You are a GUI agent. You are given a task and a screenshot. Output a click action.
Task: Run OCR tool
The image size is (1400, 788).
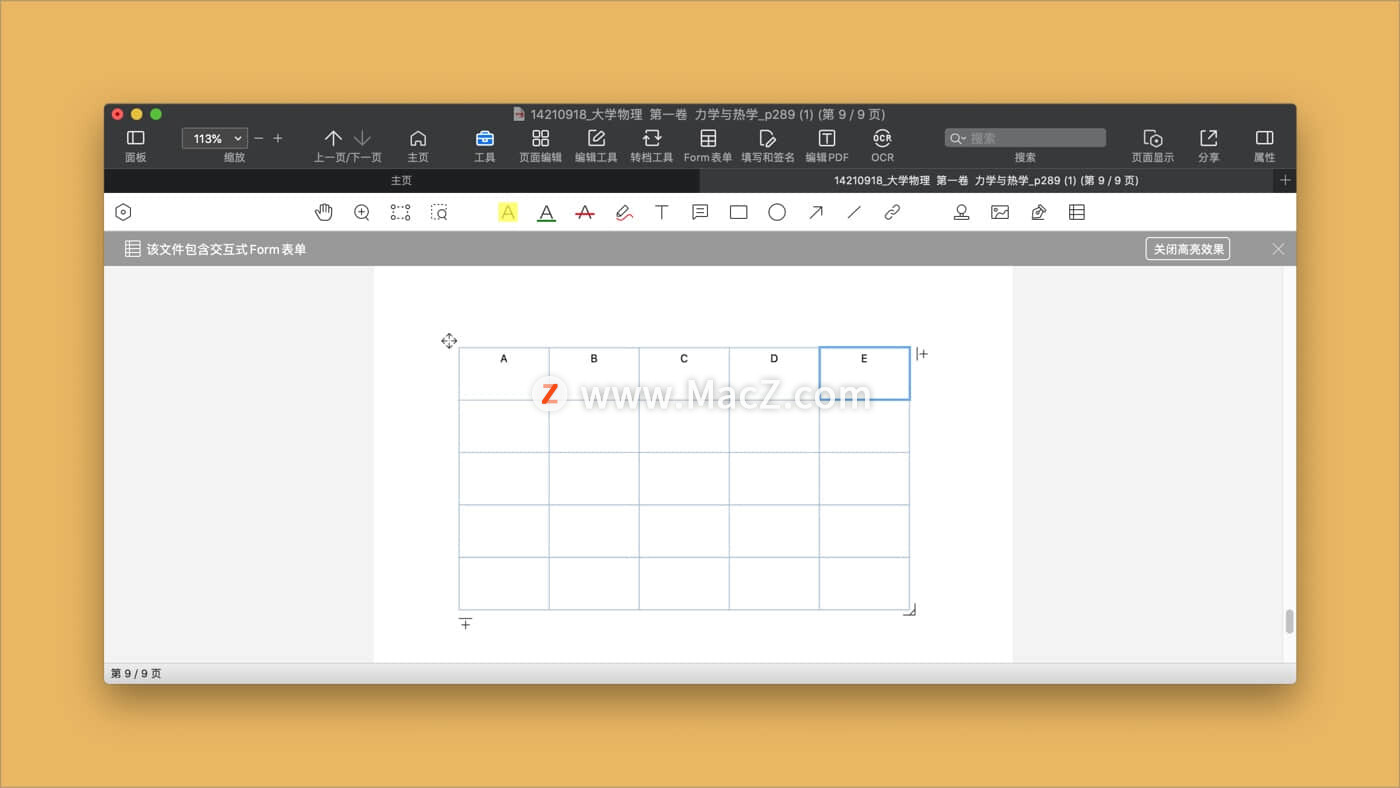click(882, 138)
